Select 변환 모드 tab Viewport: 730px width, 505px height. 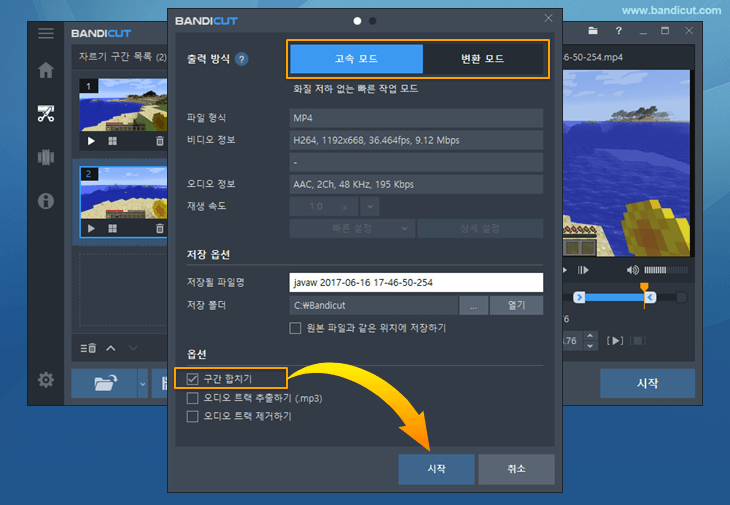pos(483,59)
